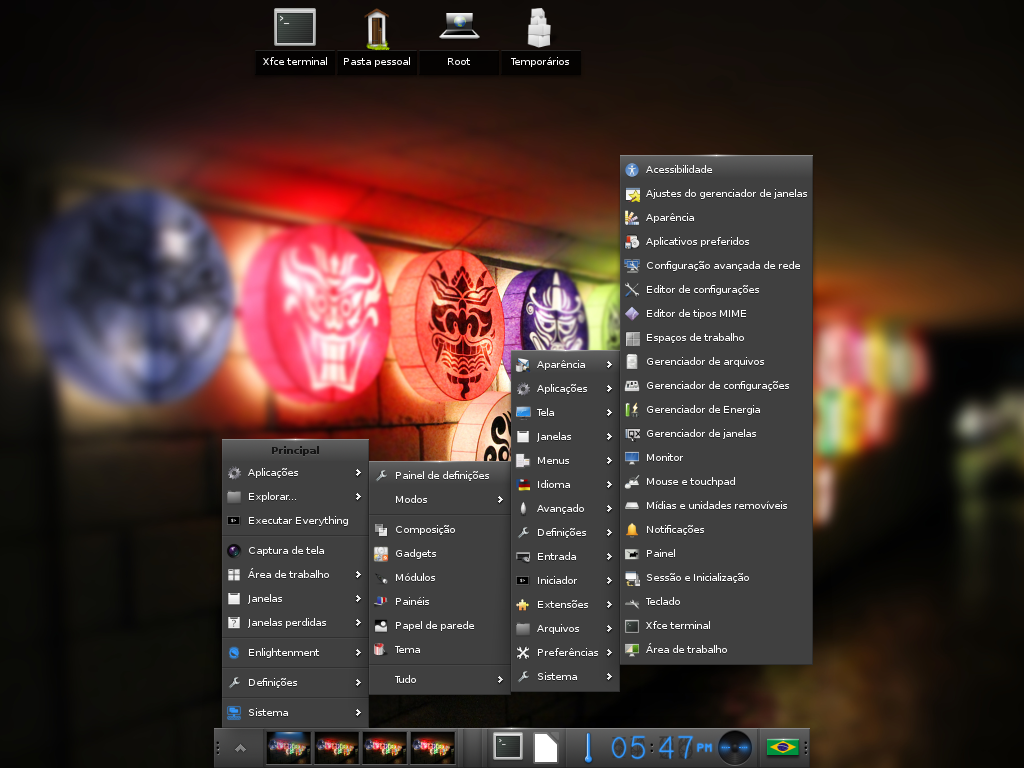
Task: Click the Aplicativos preferidos icon
Action: click(x=632, y=242)
